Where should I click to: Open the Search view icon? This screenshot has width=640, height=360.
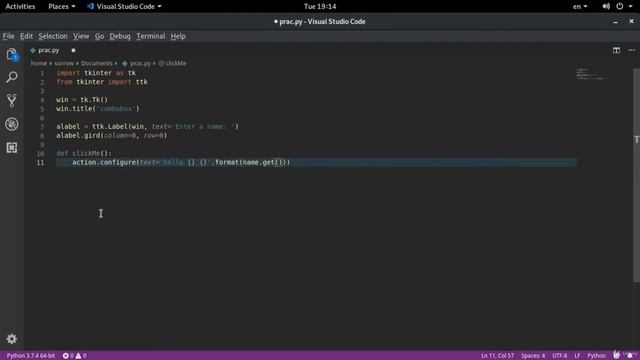pos(12,77)
